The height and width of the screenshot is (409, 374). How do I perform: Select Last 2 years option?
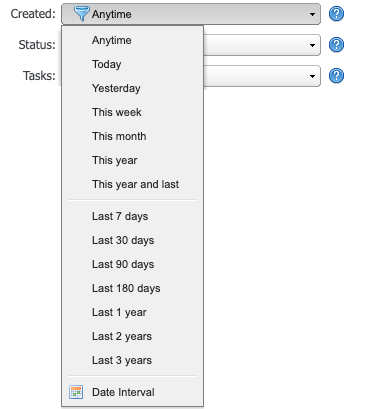132,336
